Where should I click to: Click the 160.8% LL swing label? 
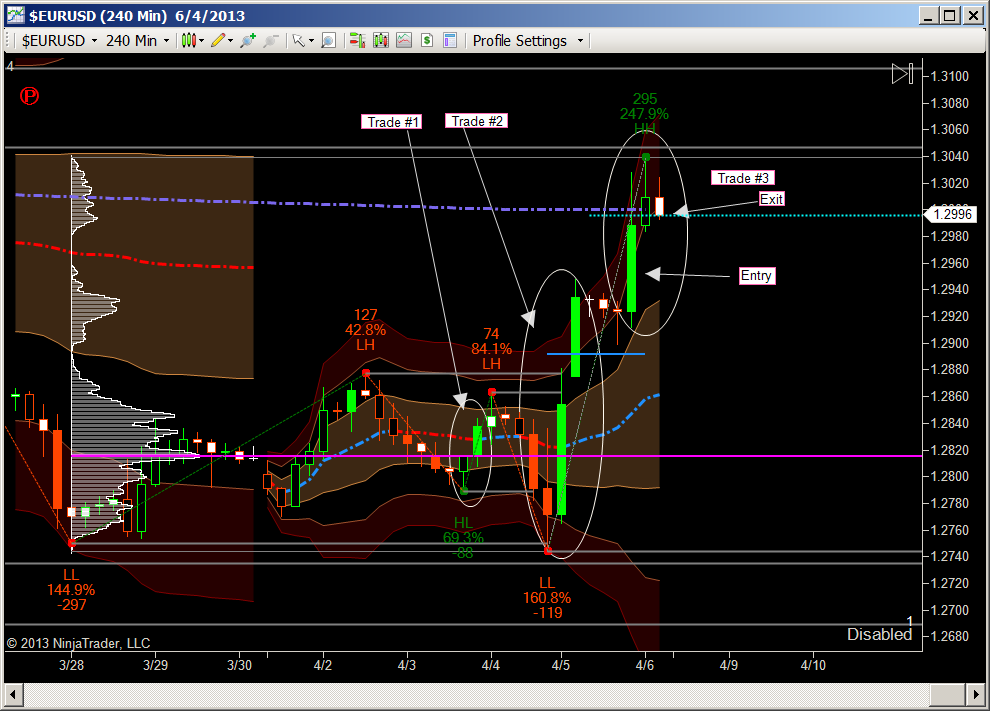point(546,598)
